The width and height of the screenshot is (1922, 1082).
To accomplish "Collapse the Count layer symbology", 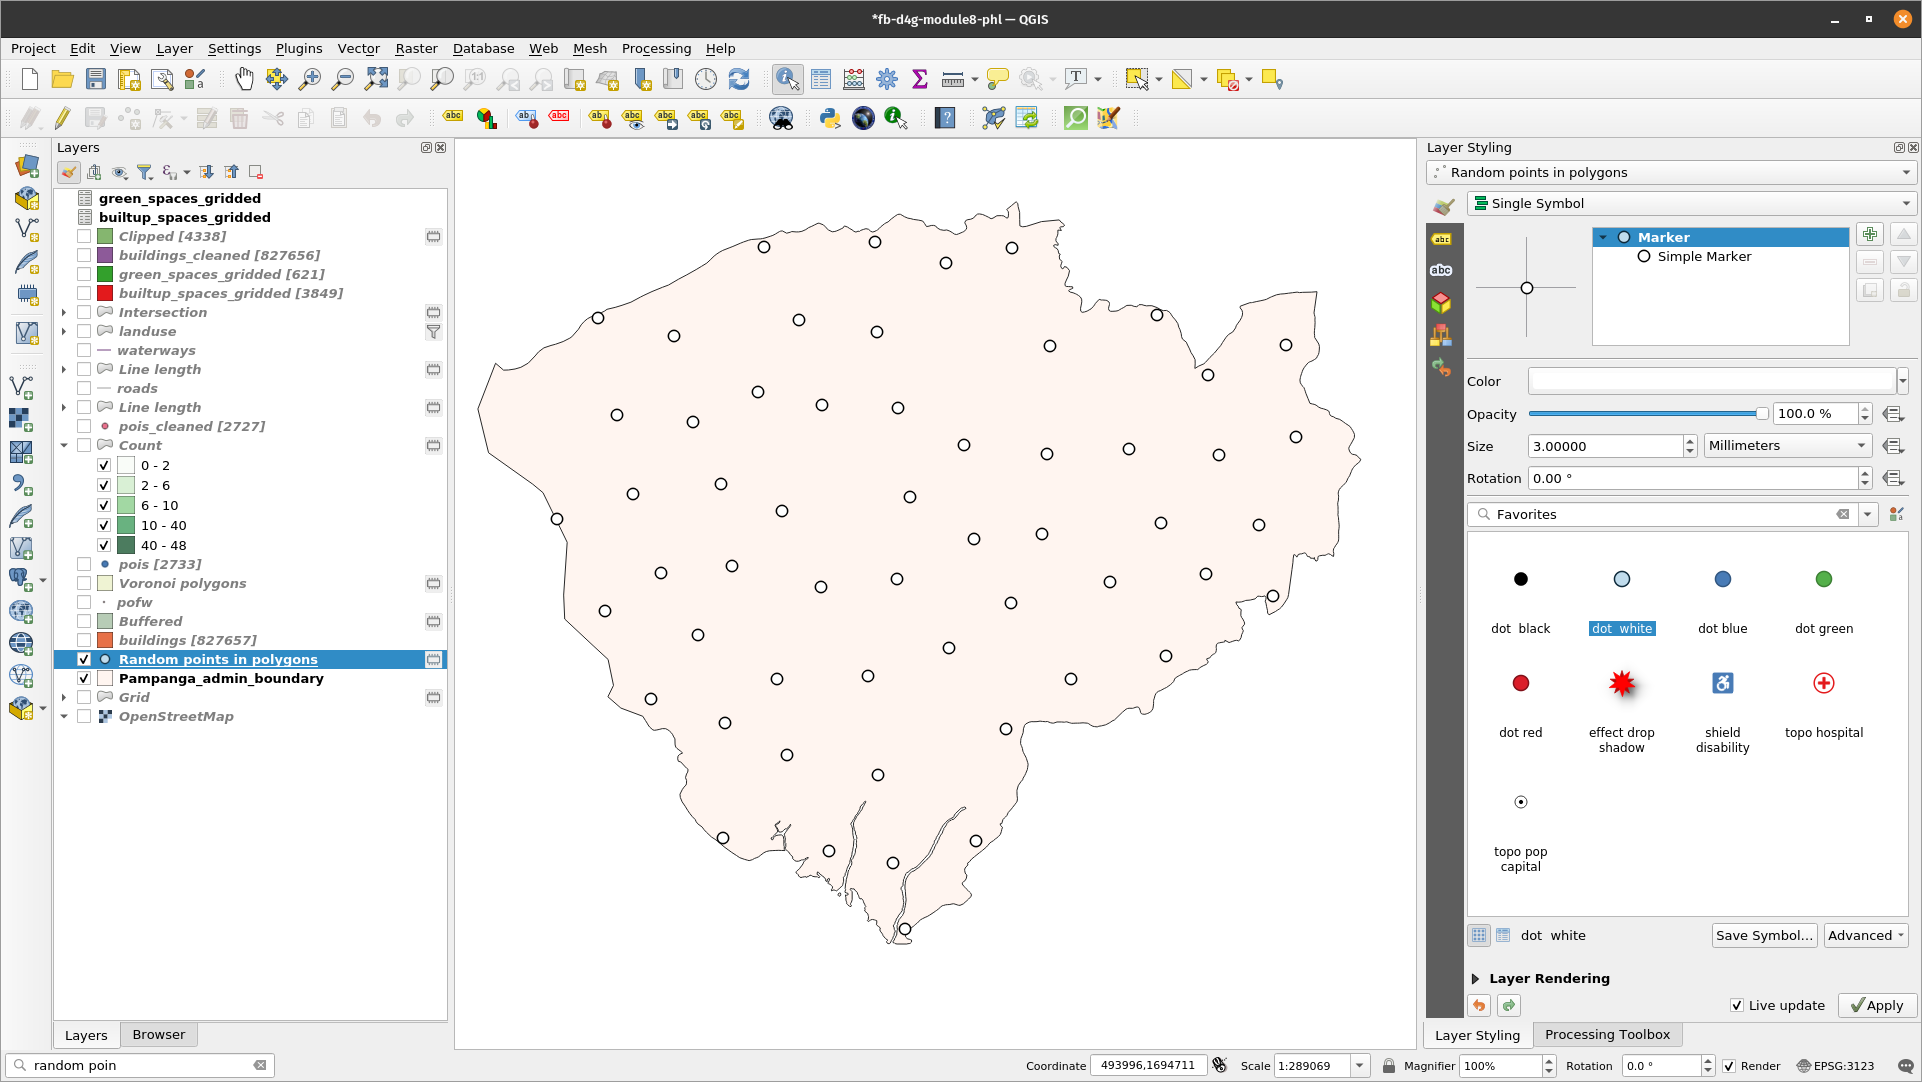I will pos(63,445).
